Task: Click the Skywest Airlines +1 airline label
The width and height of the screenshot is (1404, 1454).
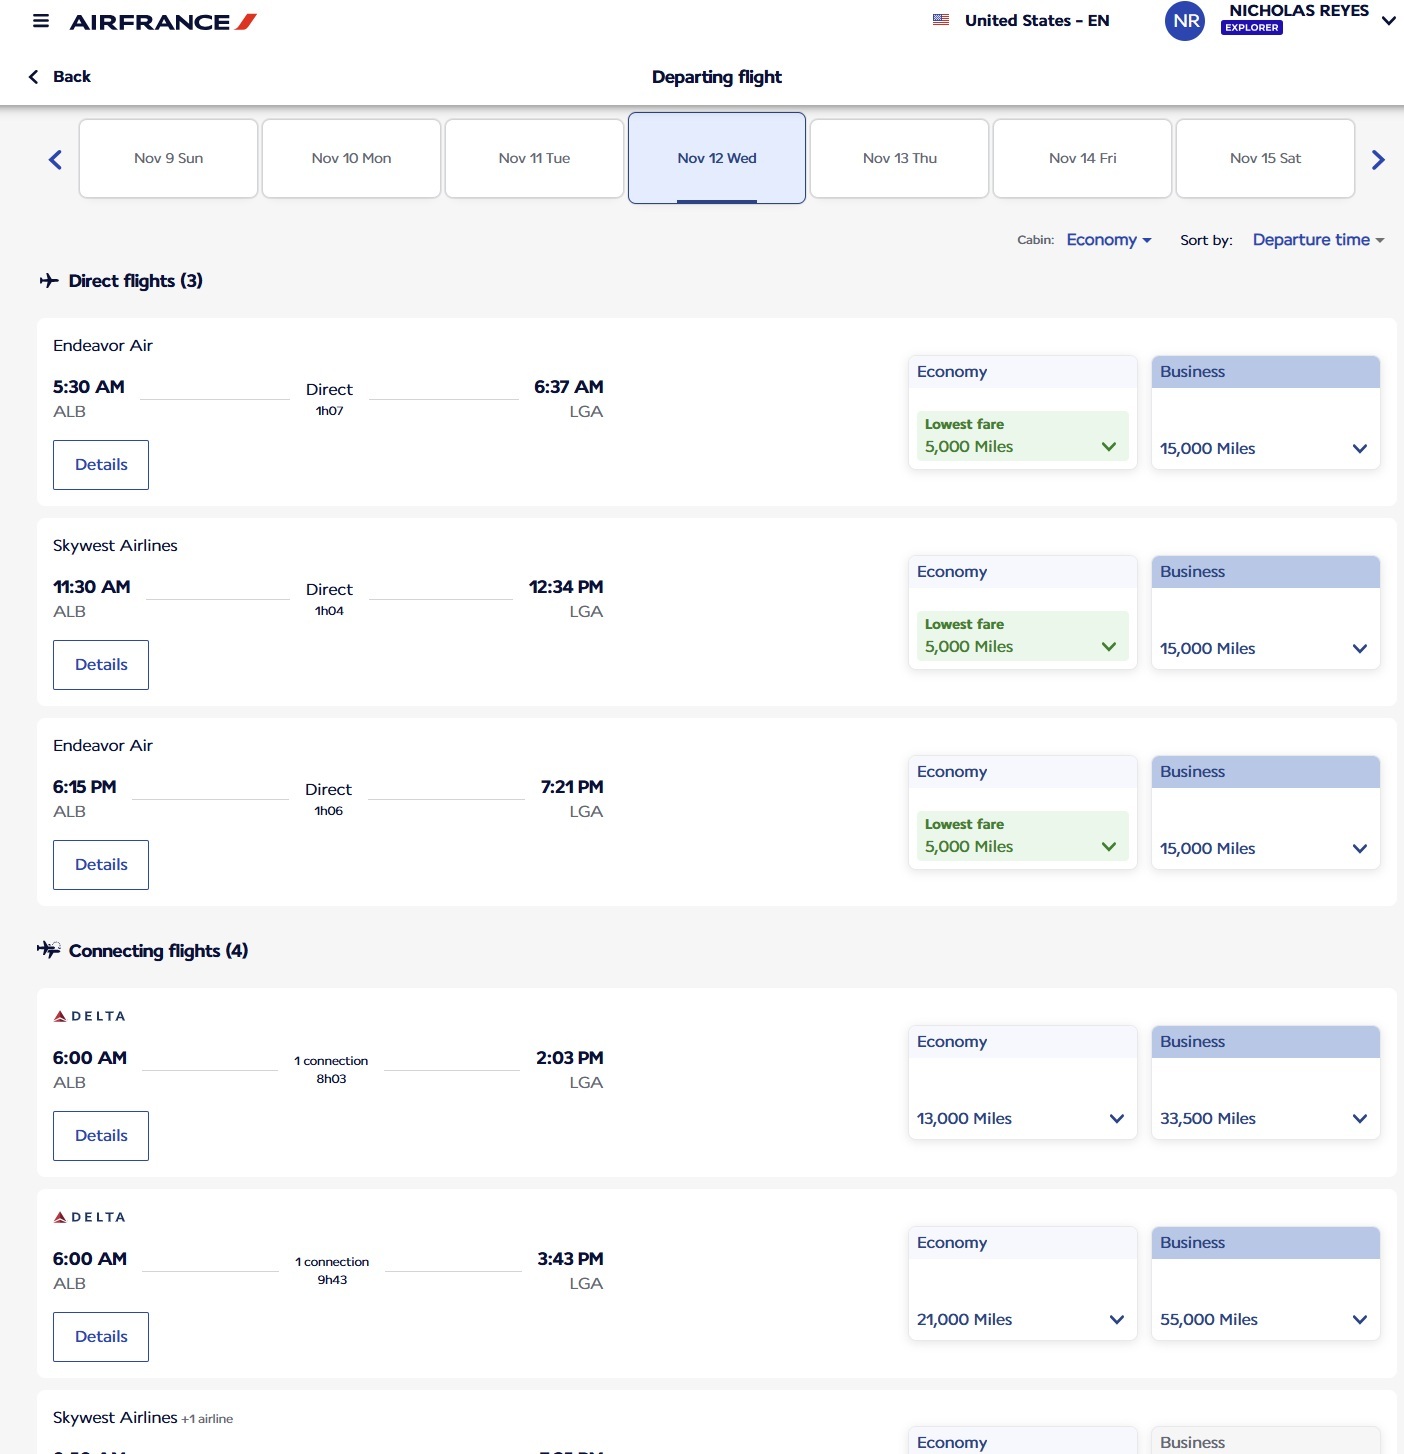Action: [x=143, y=1418]
